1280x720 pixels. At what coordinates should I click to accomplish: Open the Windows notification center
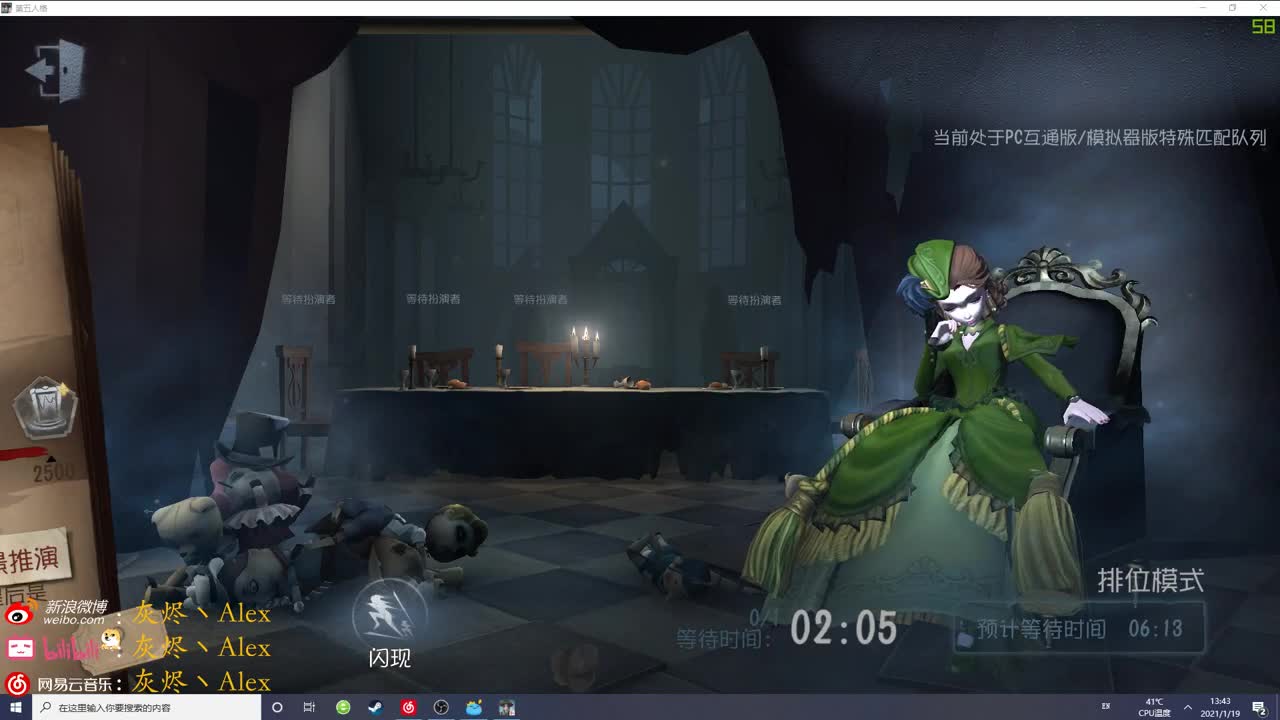click(1259, 708)
